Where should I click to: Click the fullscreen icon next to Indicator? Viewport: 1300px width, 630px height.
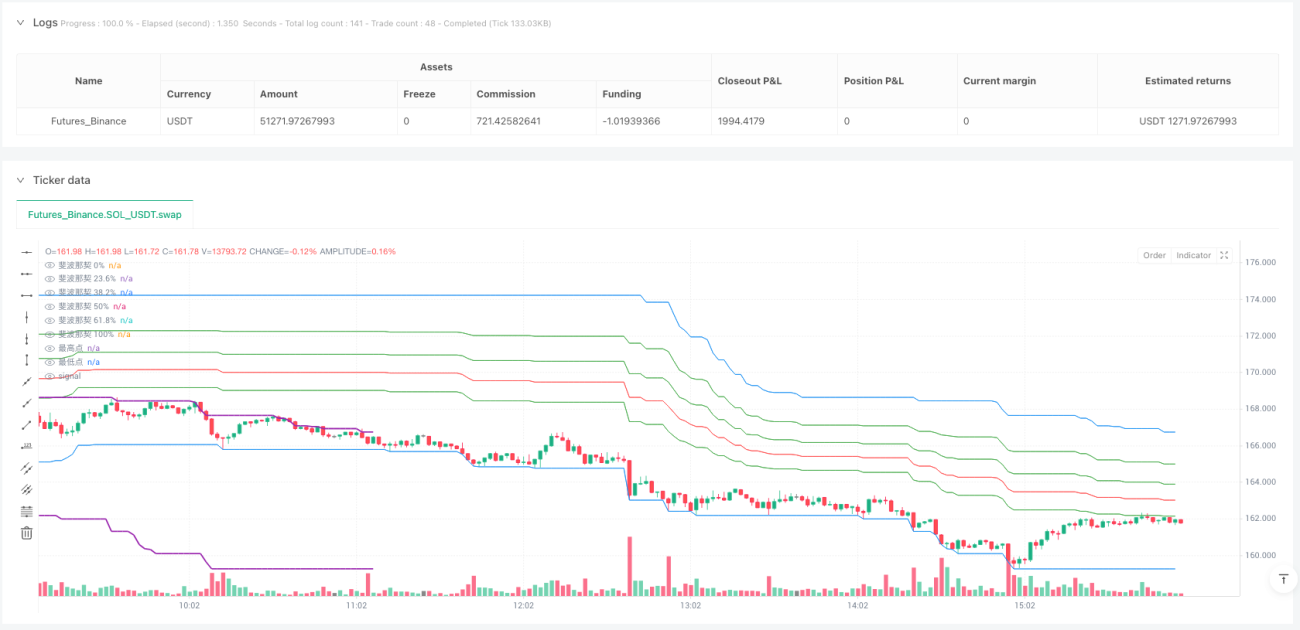coord(1224,255)
